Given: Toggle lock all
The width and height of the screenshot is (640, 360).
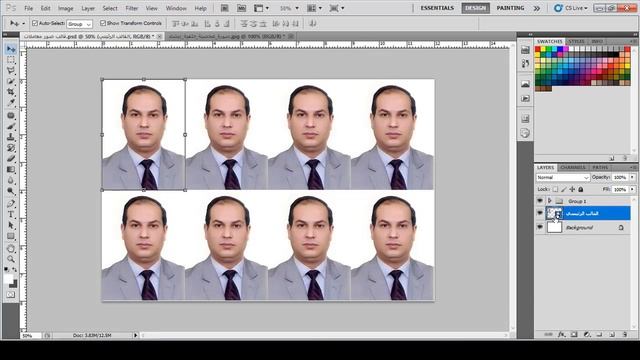Looking at the screenshot, I should (x=581, y=189).
